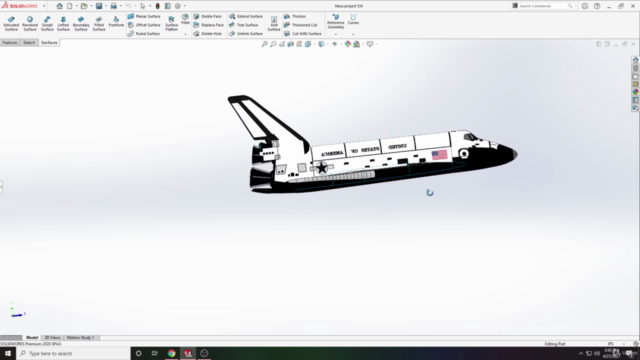Click the Planar Surface command
Screen dimensions: 640x360
coord(144,16)
